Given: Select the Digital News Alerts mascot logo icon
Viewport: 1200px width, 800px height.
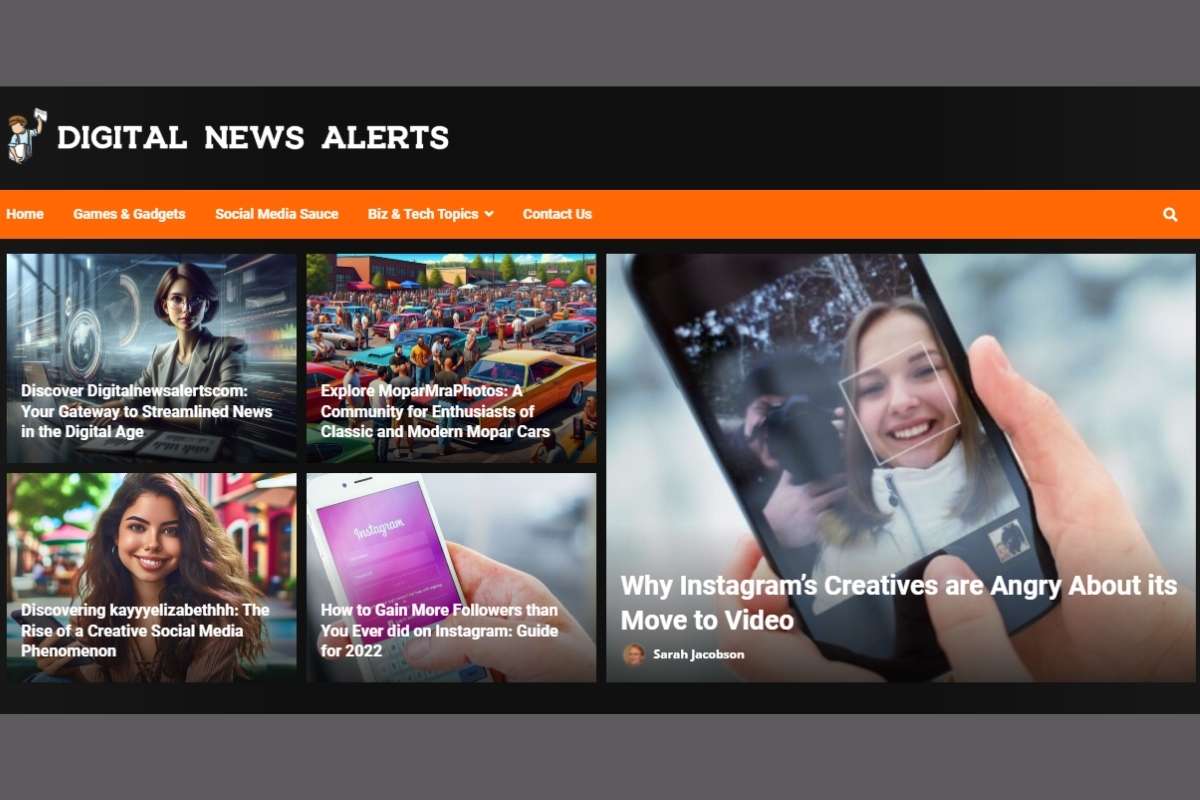Looking at the screenshot, I should pyautogui.click(x=27, y=137).
